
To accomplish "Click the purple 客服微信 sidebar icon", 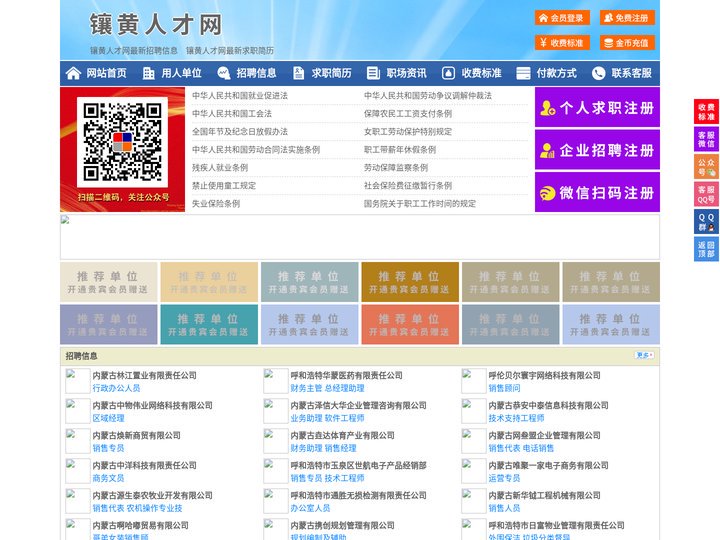I will click(x=706, y=139).
